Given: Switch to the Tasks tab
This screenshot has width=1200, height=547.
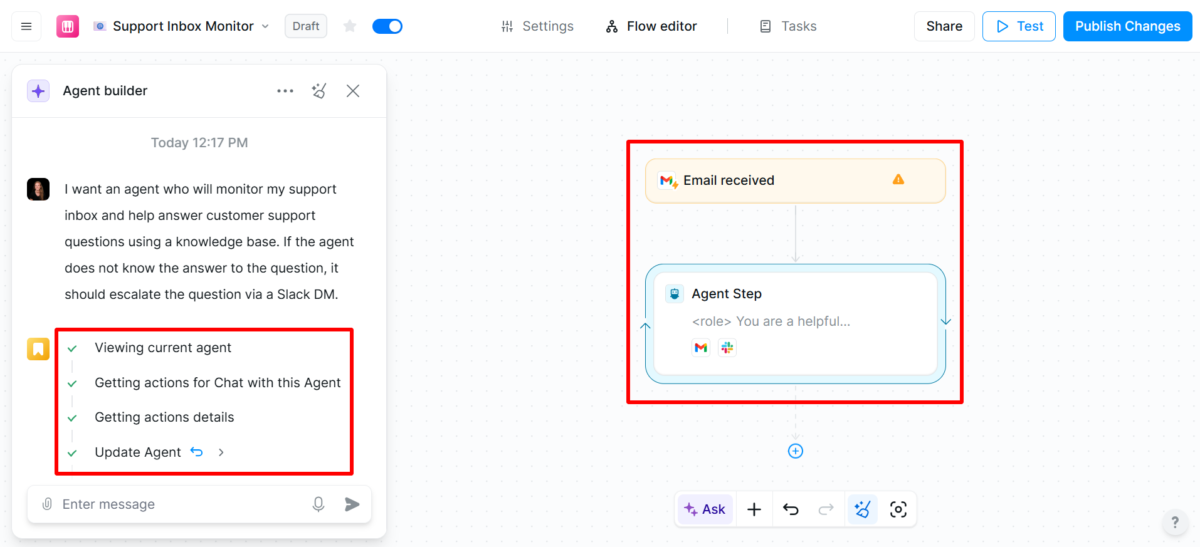Looking at the screenshot, I should pos(788,26).
